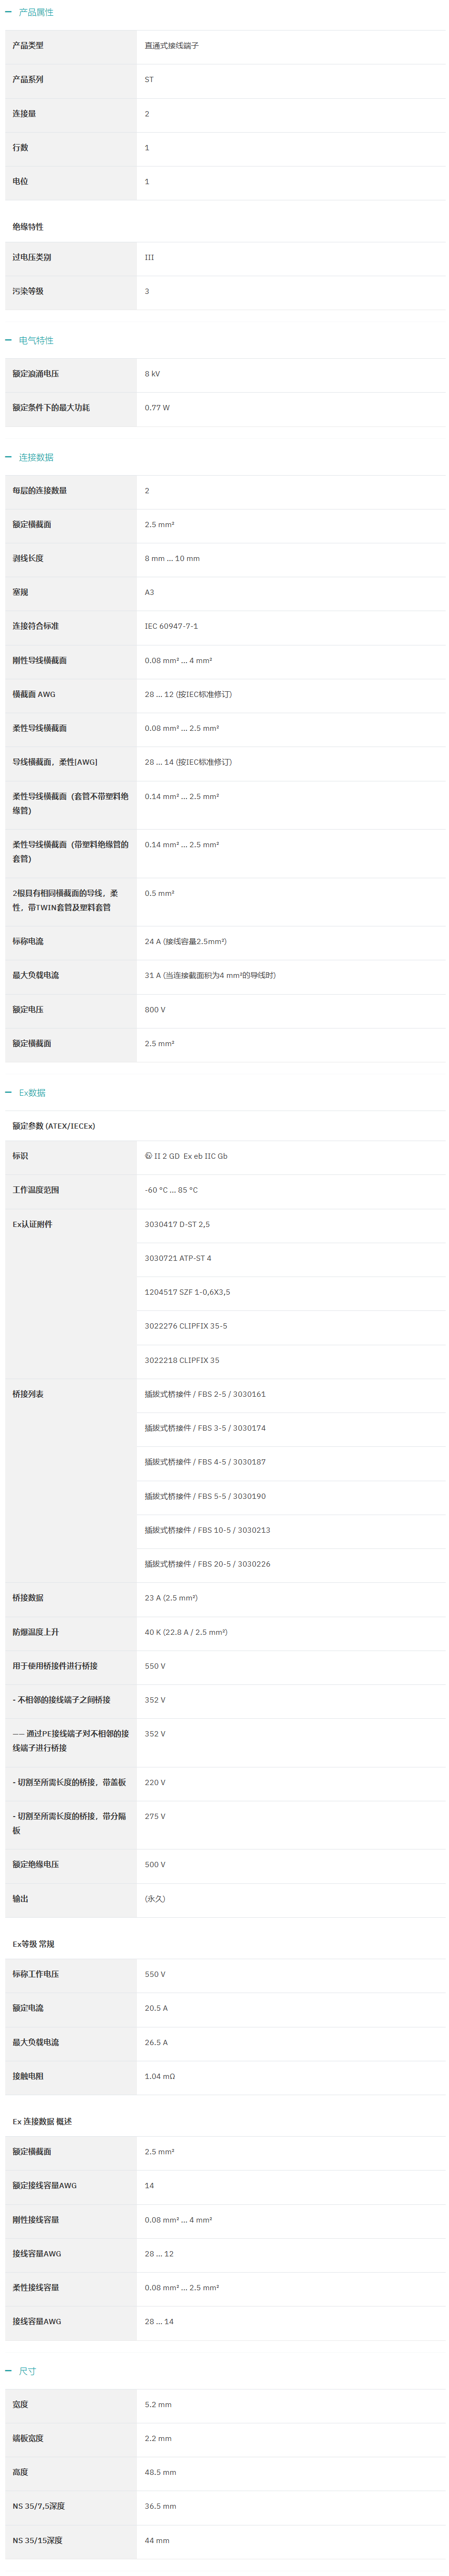Click the 端板宽度 value 2.2 mm
Screen dimensions: 449x2576
tap(158, 2439)
